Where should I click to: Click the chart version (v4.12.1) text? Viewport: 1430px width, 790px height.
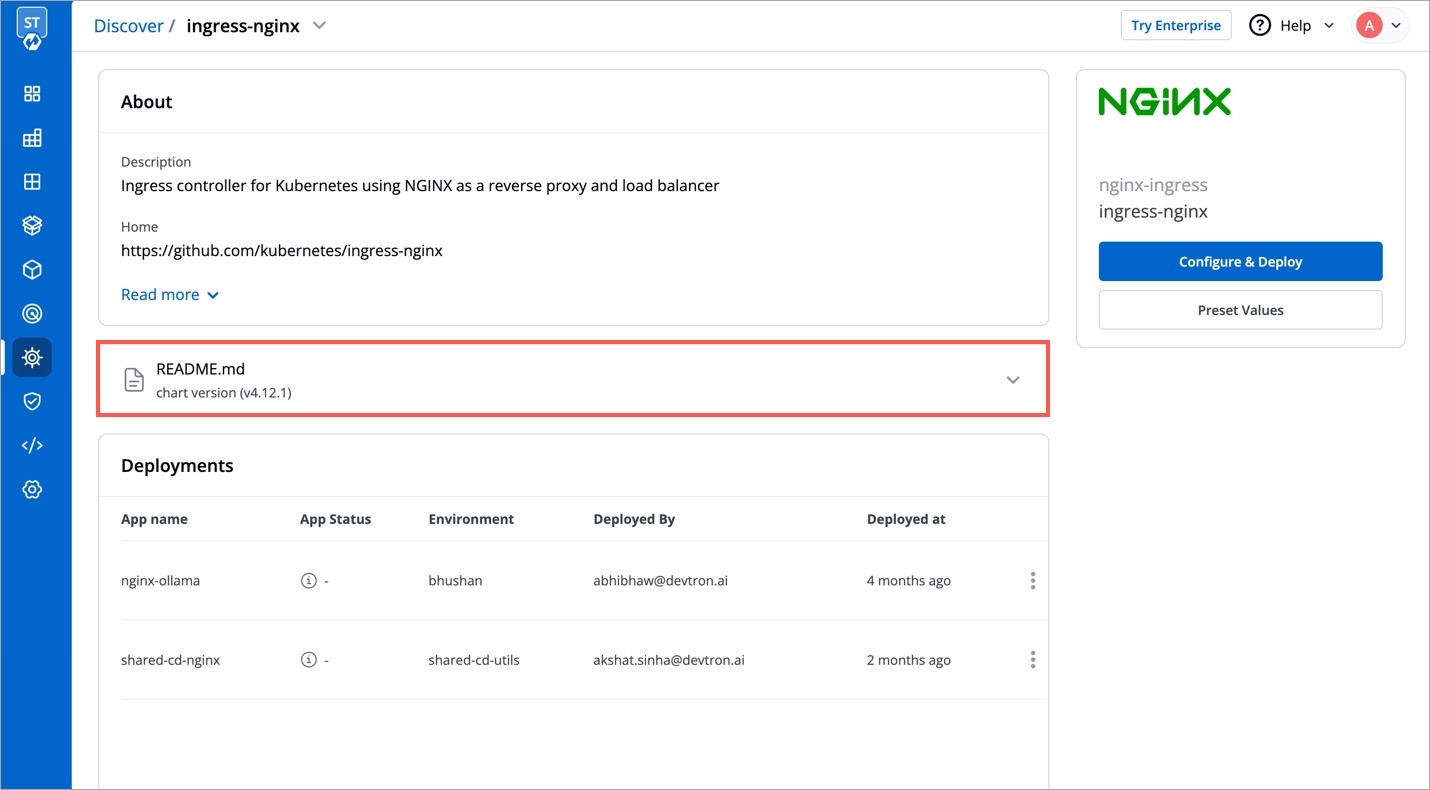224,393
